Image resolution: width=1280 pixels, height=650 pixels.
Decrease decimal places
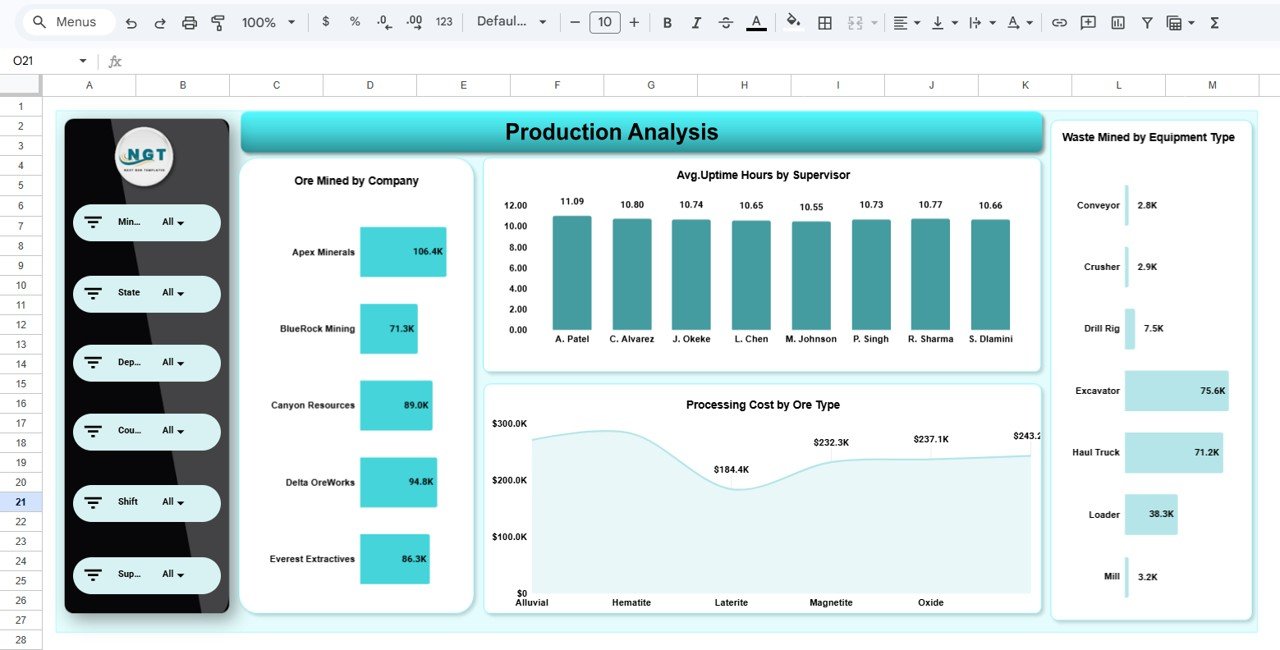383,22
